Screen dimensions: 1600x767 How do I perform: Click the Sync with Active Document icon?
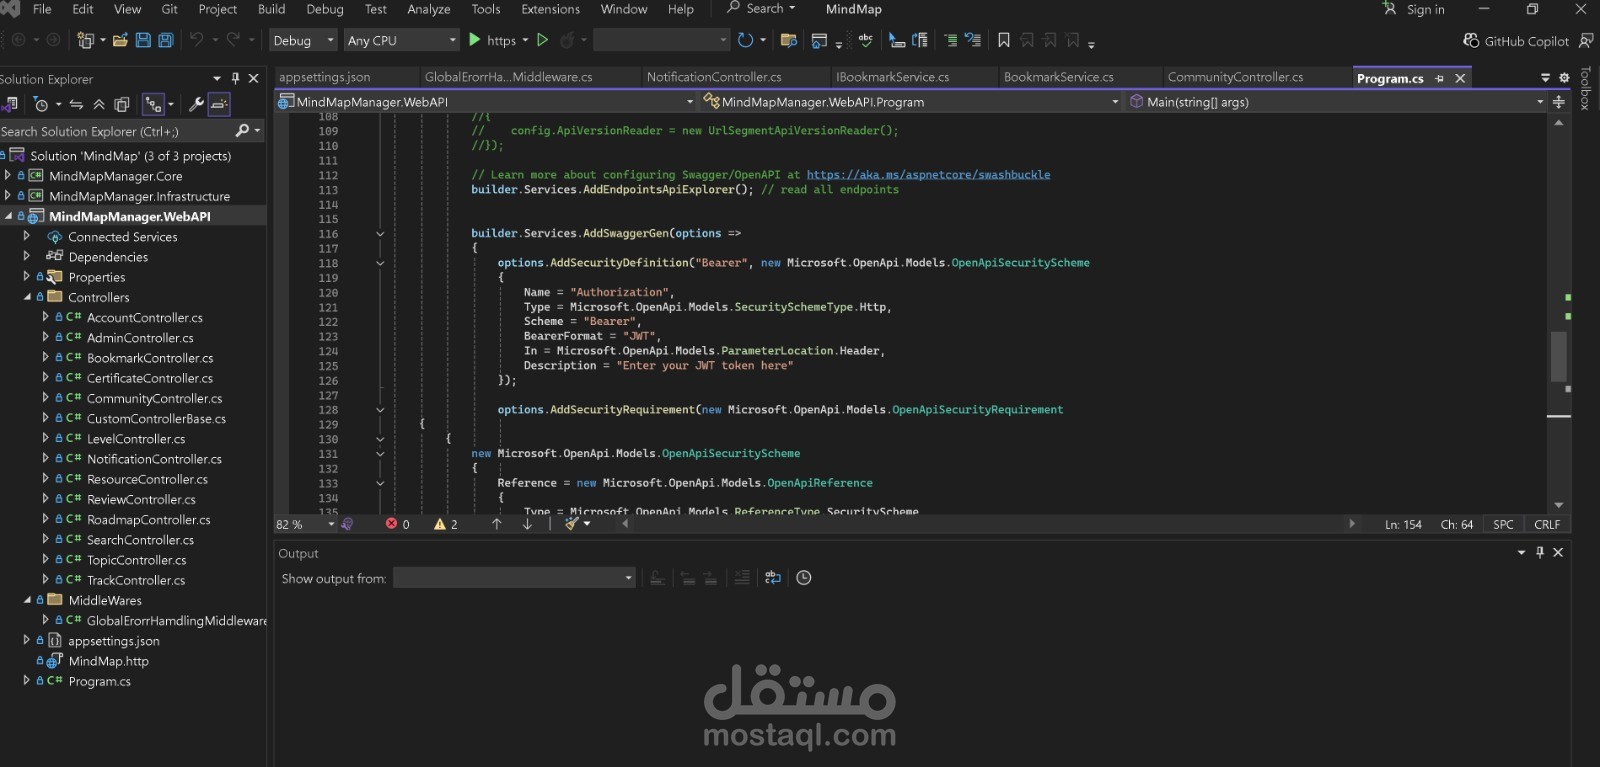[x=76, y=104]
